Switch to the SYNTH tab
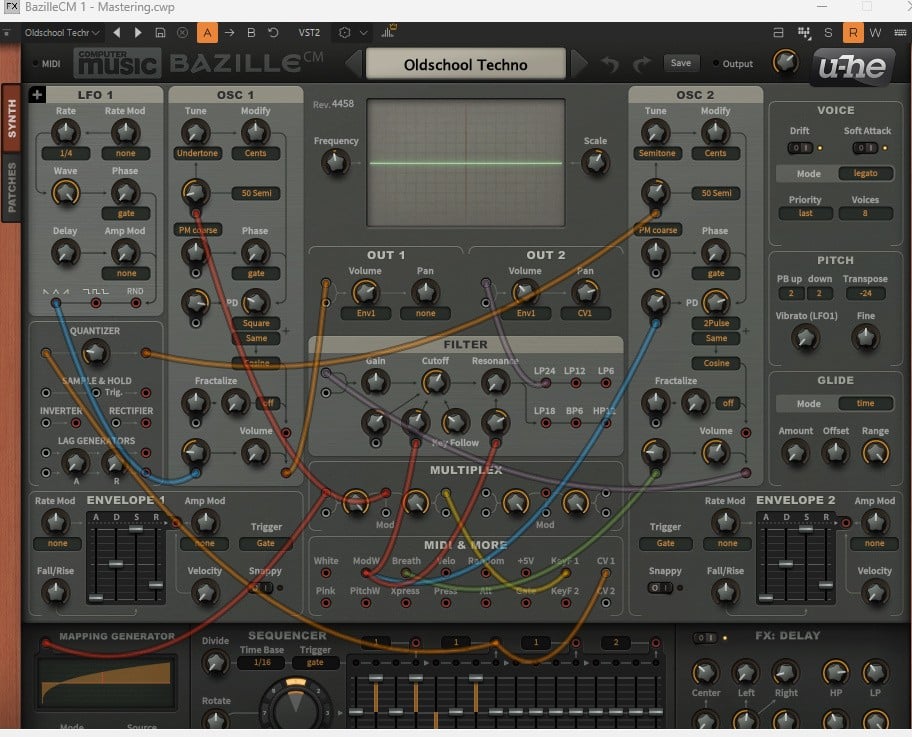 coord(12,119)
